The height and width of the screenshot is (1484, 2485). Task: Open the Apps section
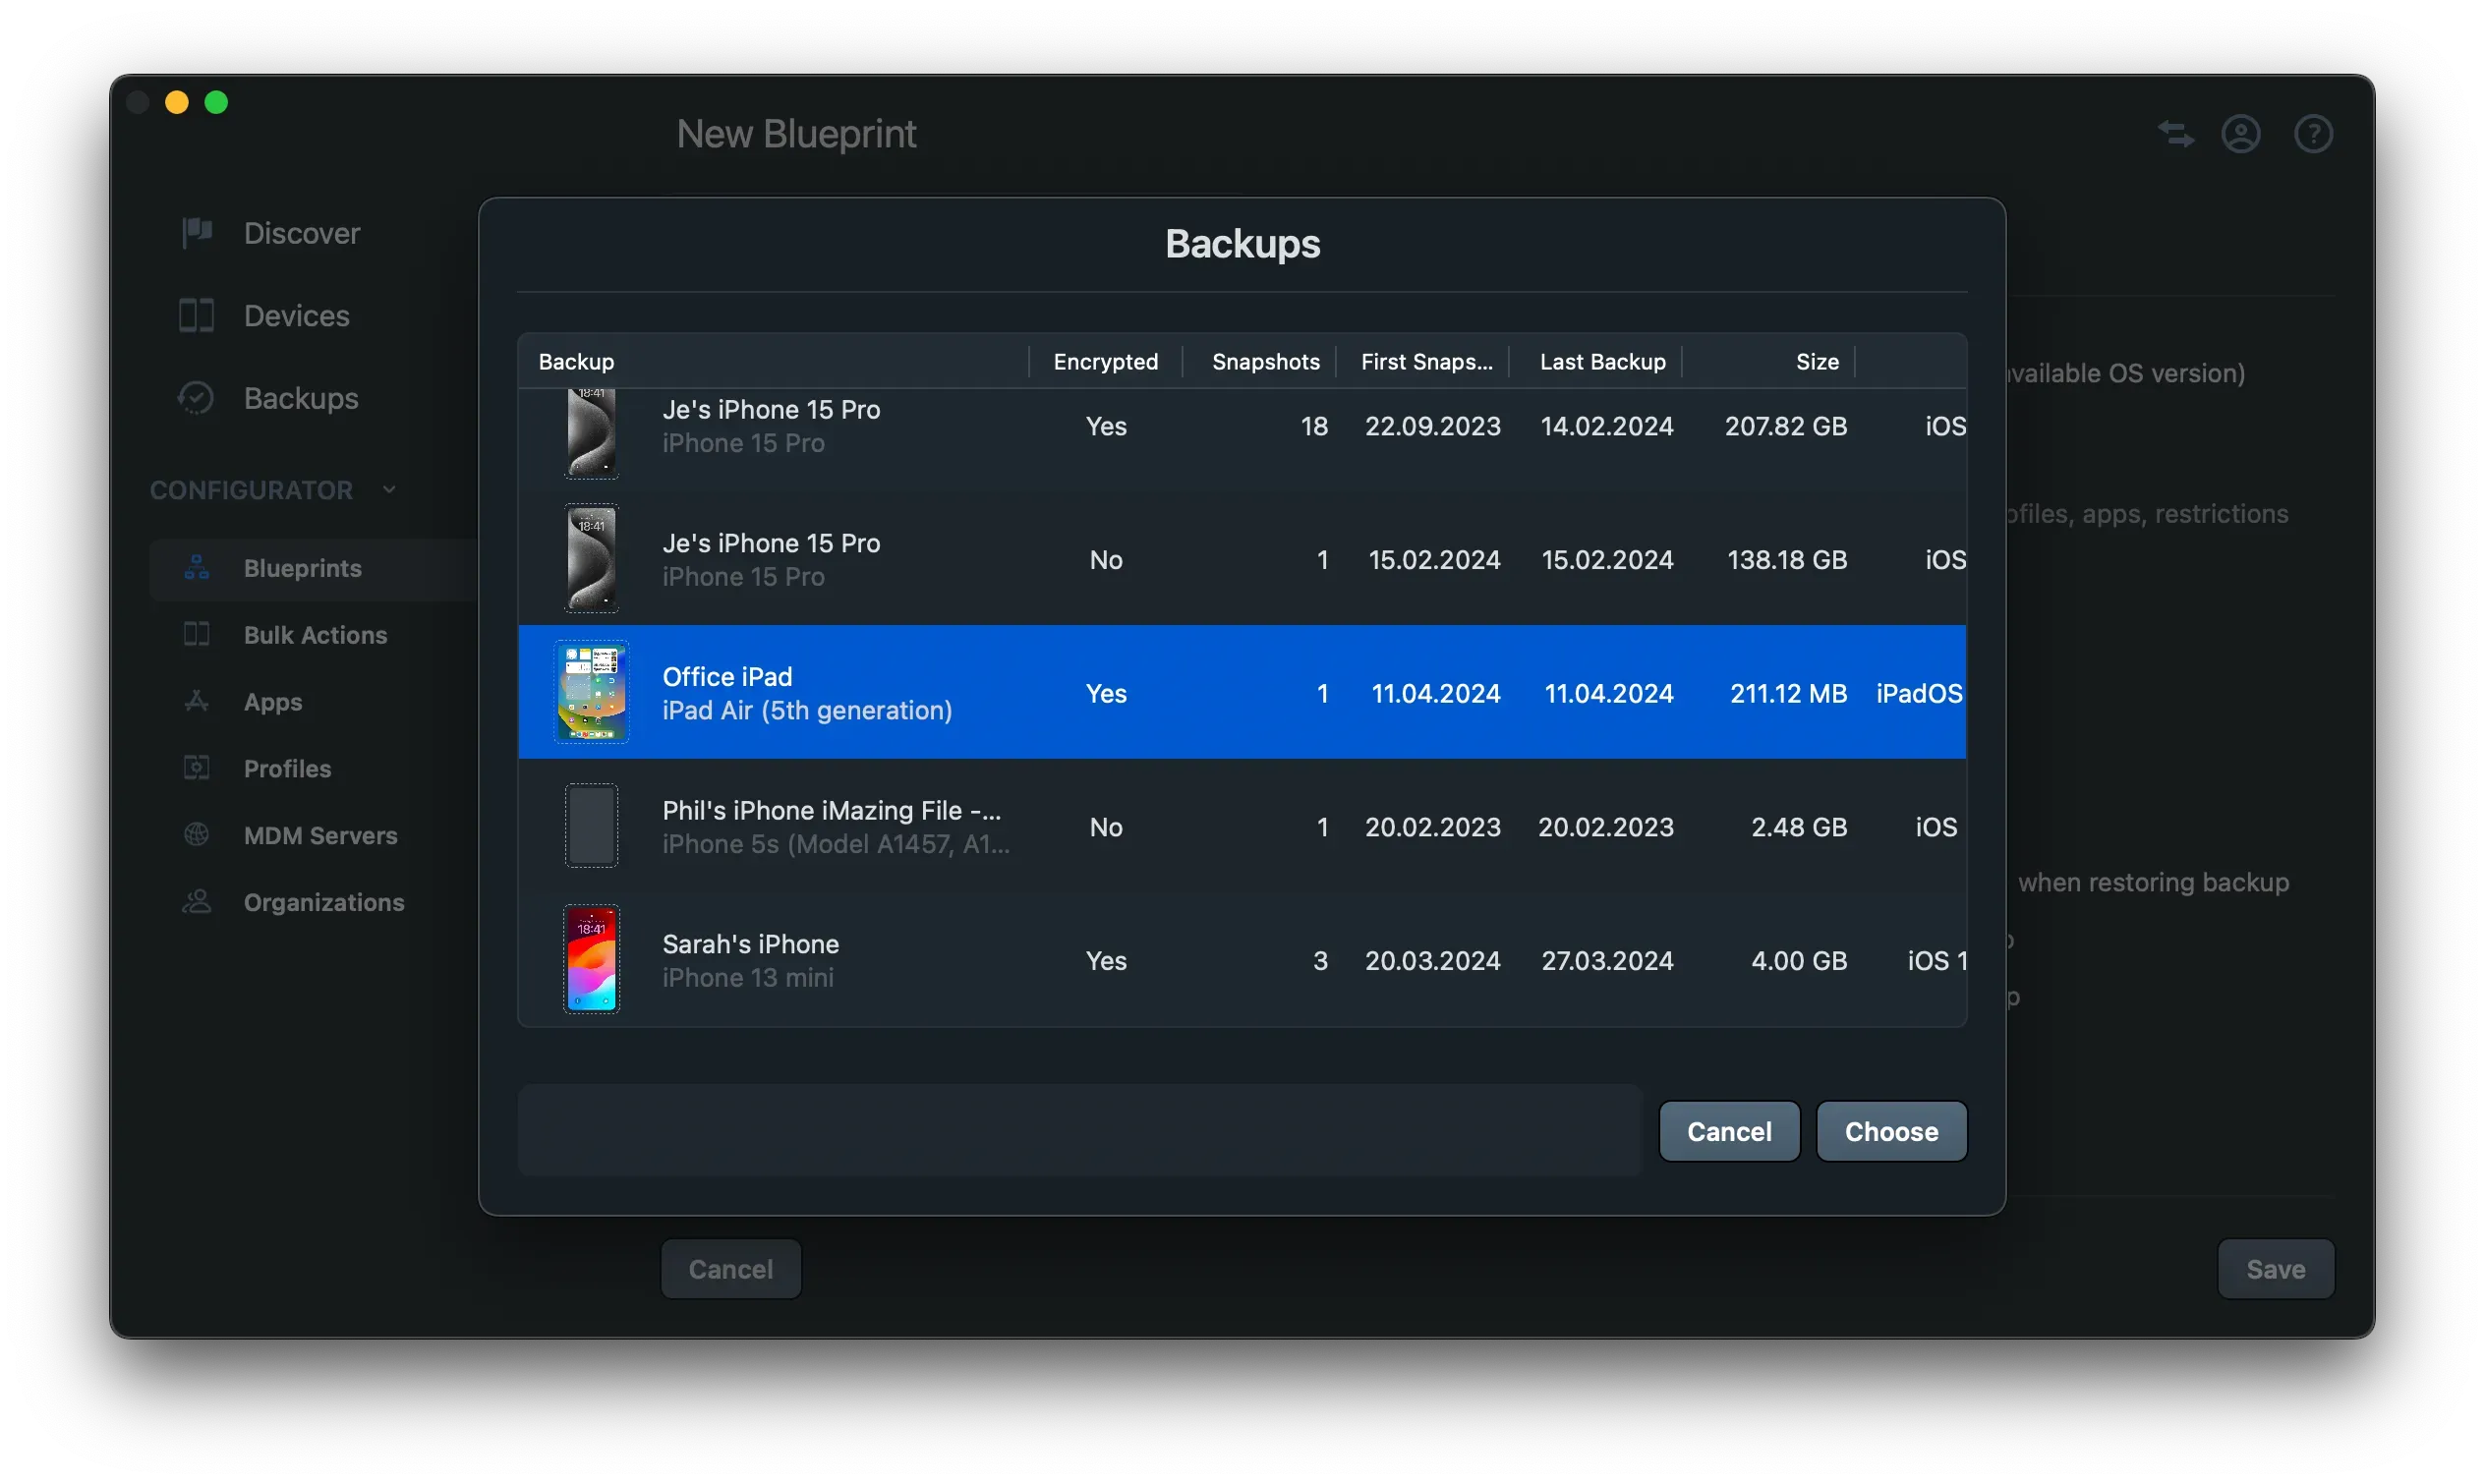[272, 702]
